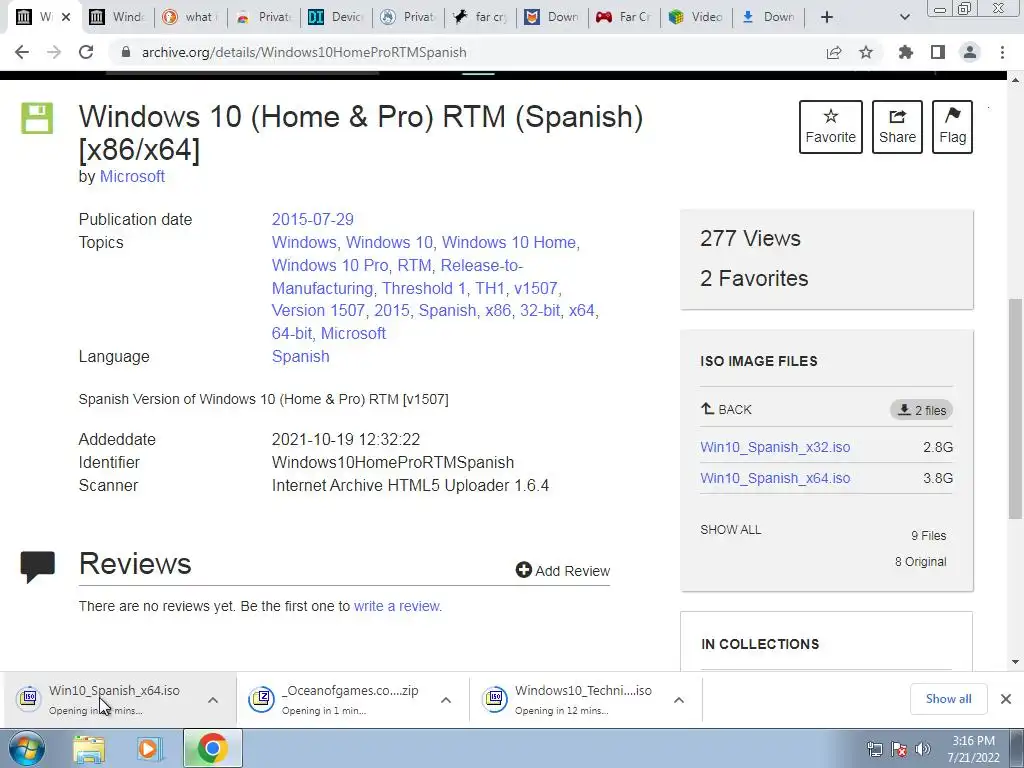Click SHOW ALL files
Image resolution: width=1024 pixels, height=768 pixels.
tap(731, 530)
